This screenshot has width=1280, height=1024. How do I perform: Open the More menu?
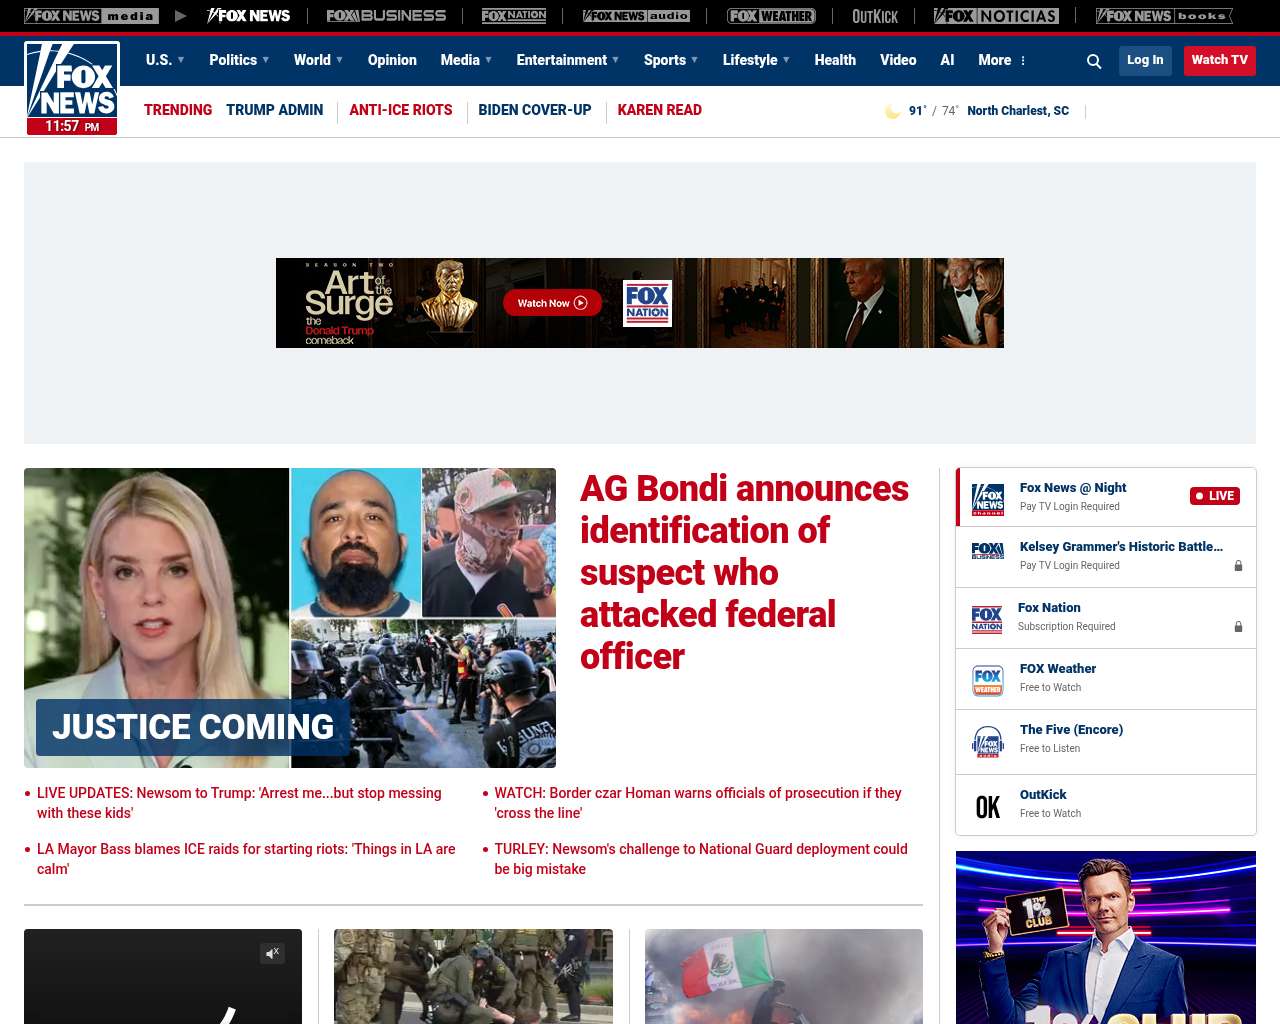1002,60
